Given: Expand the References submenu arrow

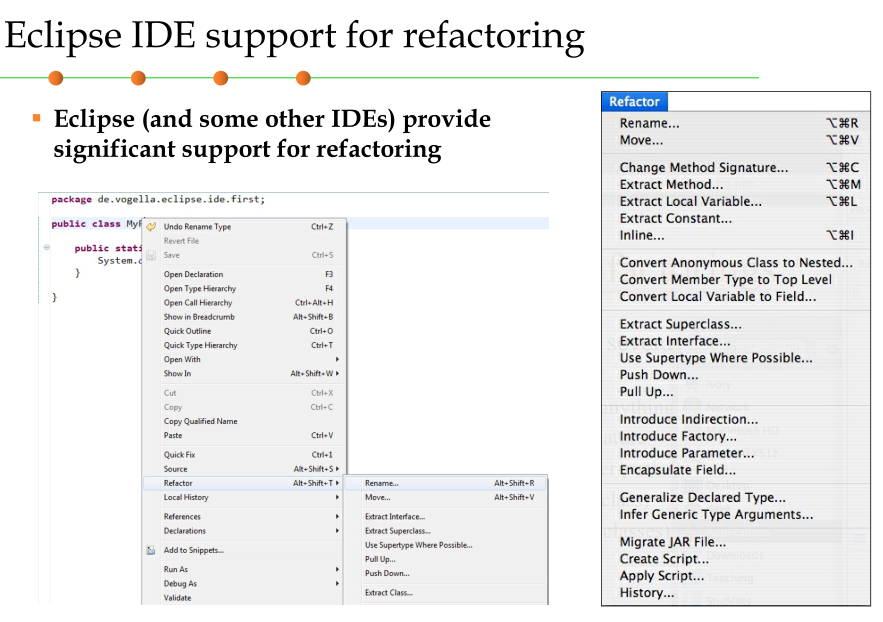Looking at the screenshot, I should click(x=337, y=517).
